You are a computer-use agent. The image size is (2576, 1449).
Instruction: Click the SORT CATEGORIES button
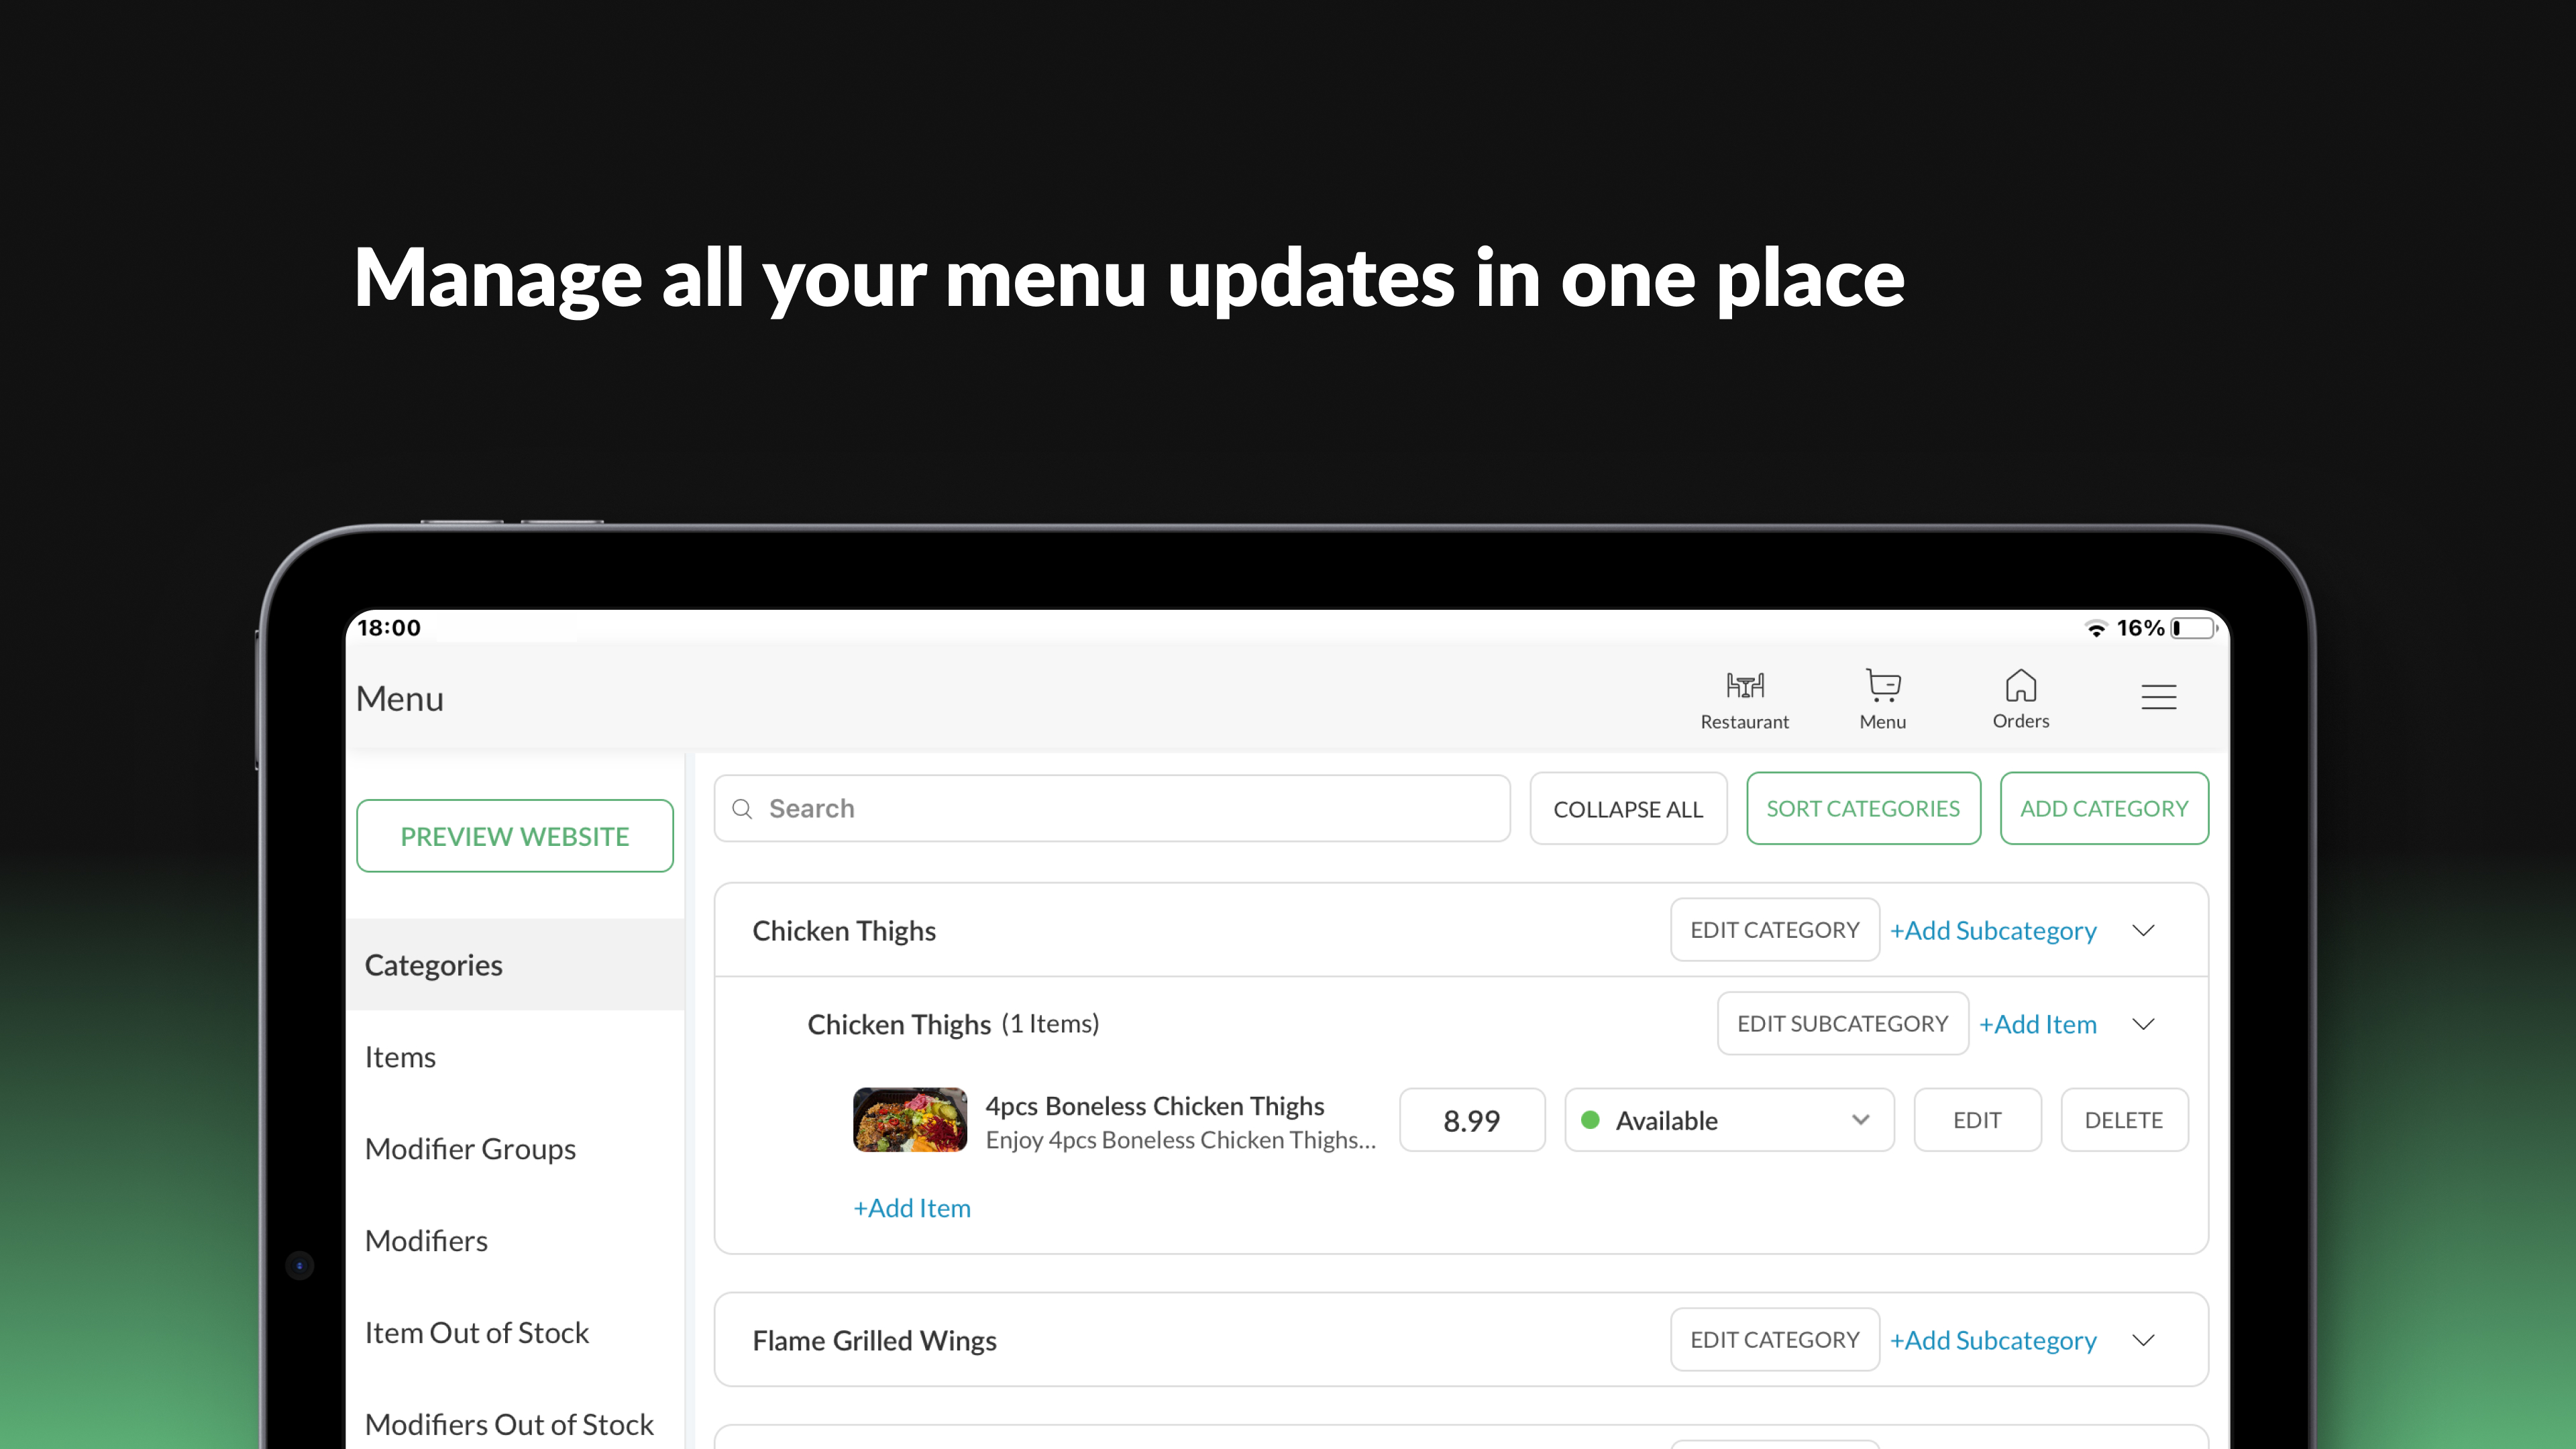[x=1862, y=809]
